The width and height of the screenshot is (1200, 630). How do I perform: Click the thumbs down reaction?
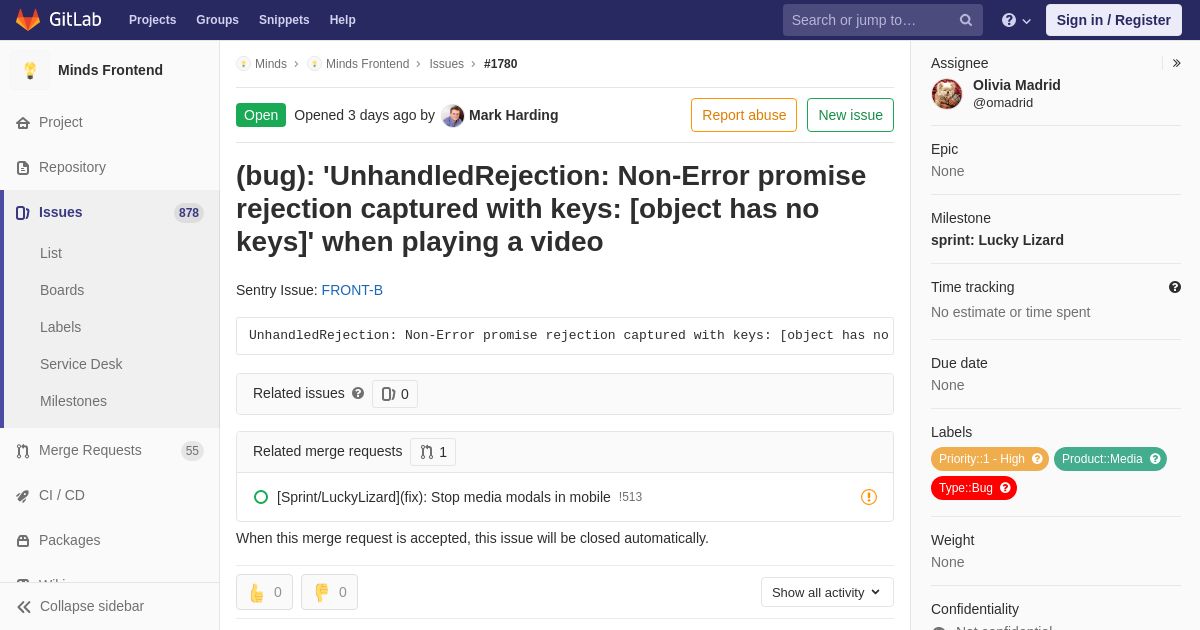coord(329,592)
